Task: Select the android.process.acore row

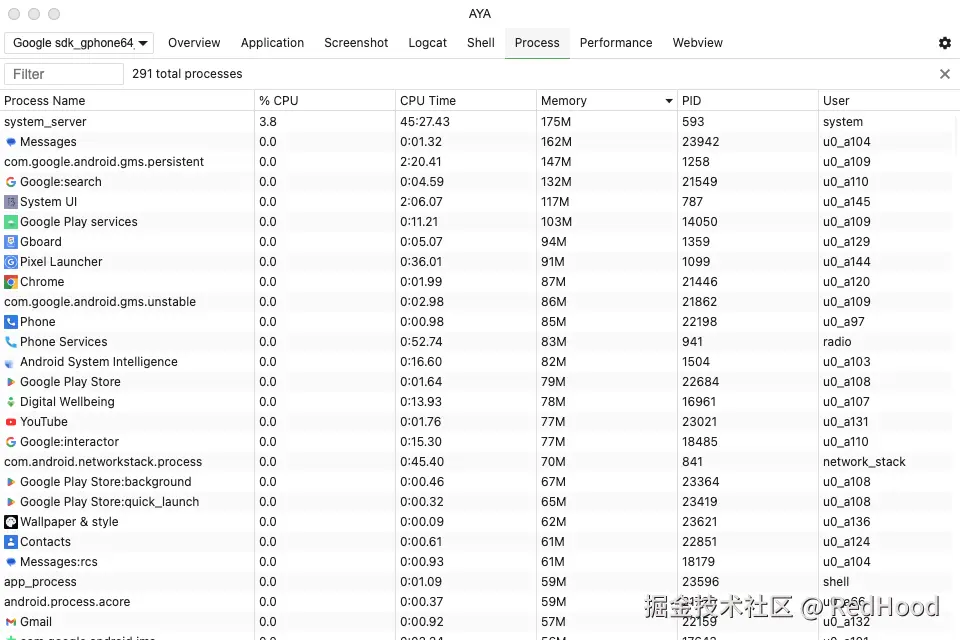Action: 480,602
